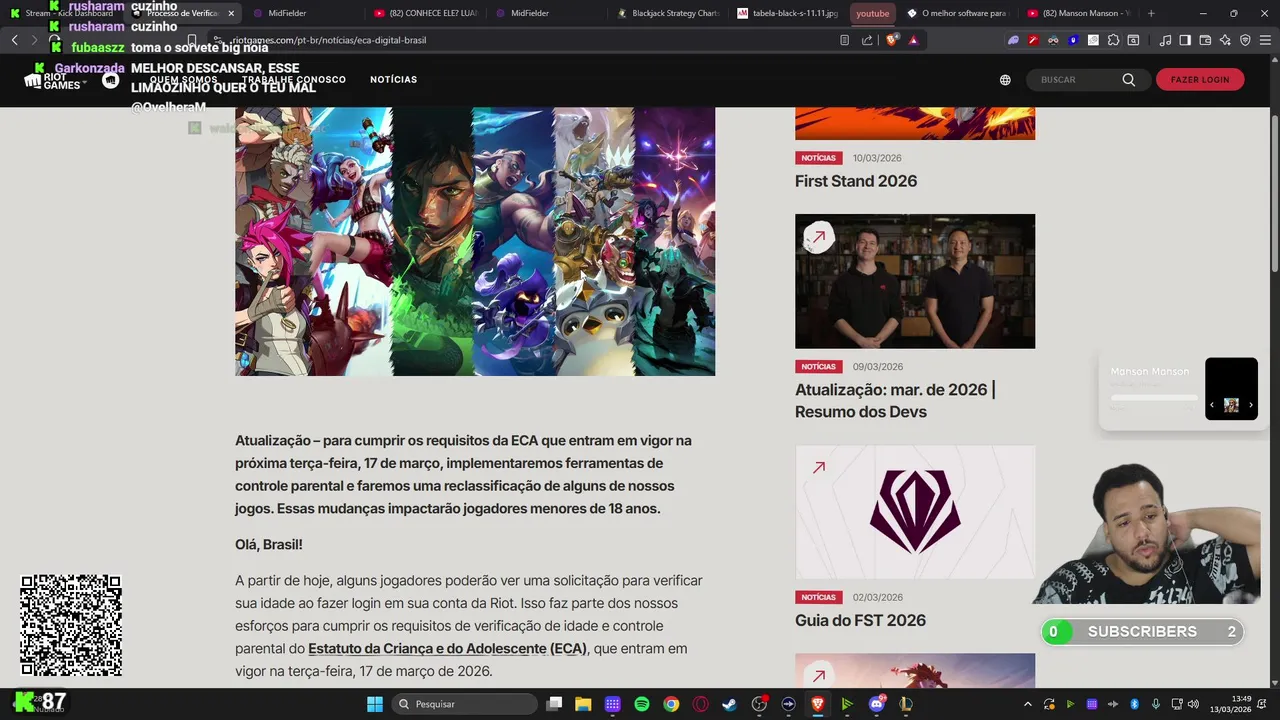
Task: Open the Guia do FST 2026 article
Action: [x=860, y=621]
